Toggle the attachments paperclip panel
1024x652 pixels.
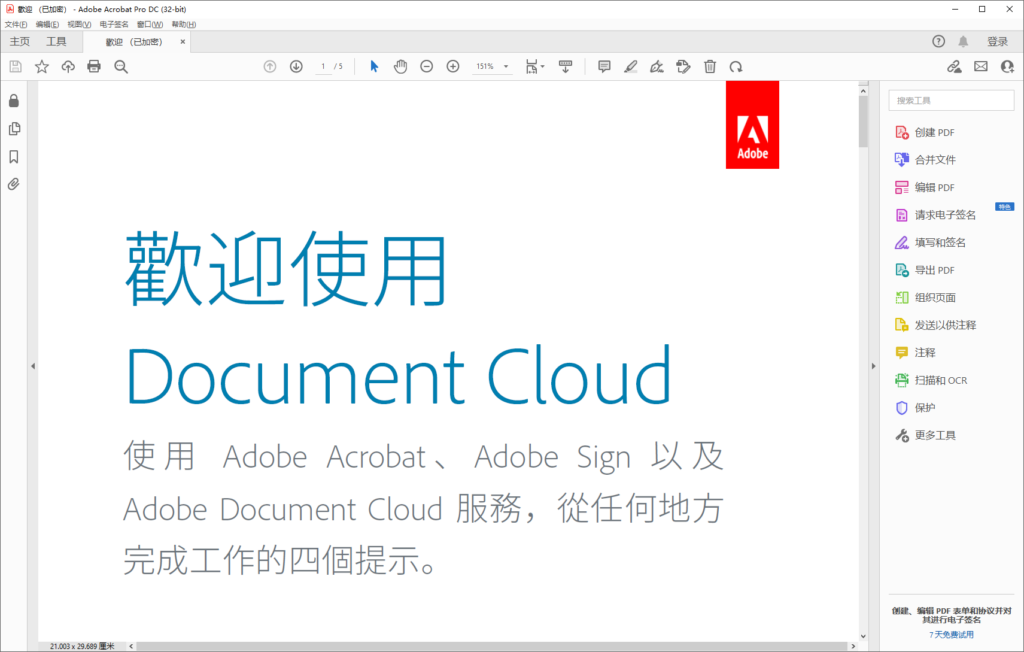click(13, 184)
